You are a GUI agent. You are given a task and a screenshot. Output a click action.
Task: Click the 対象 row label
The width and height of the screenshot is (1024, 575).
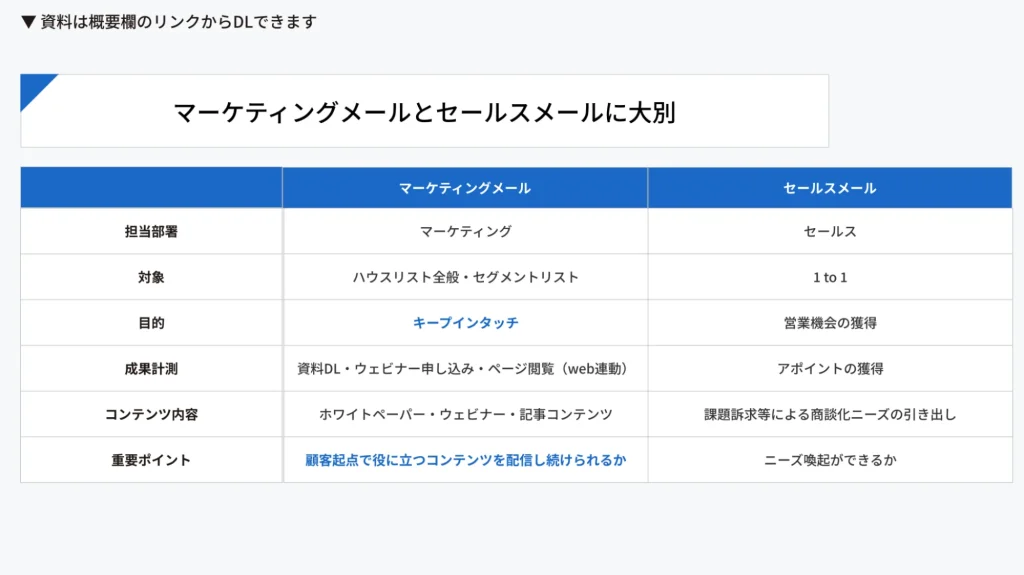click(151, 277)
